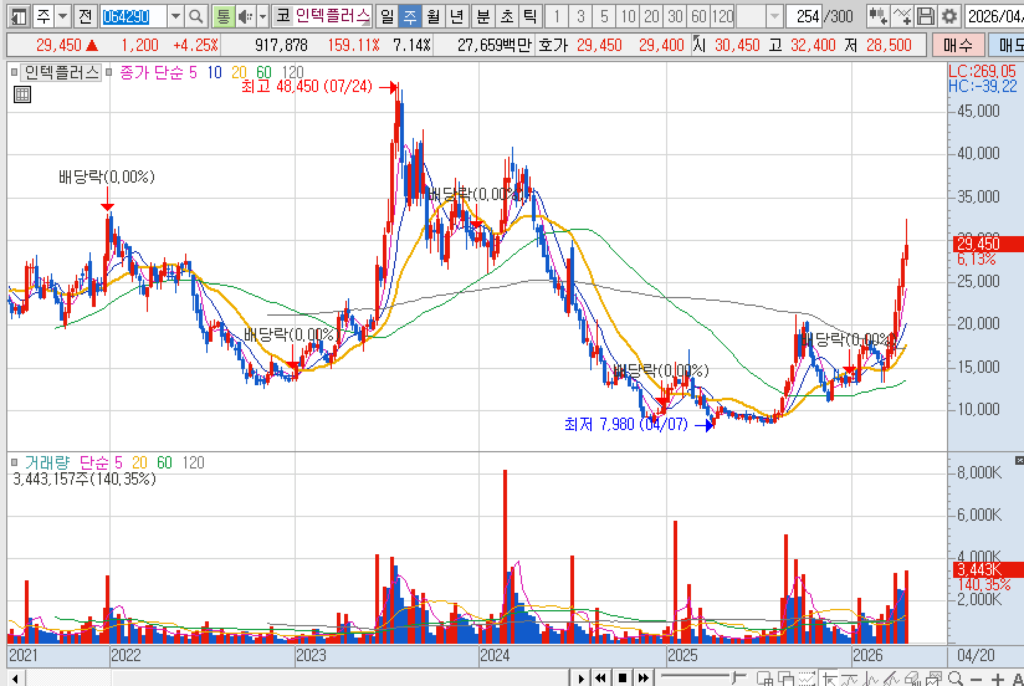
Task: Click the volume panel corner icon
Action: click(1019, 461)
